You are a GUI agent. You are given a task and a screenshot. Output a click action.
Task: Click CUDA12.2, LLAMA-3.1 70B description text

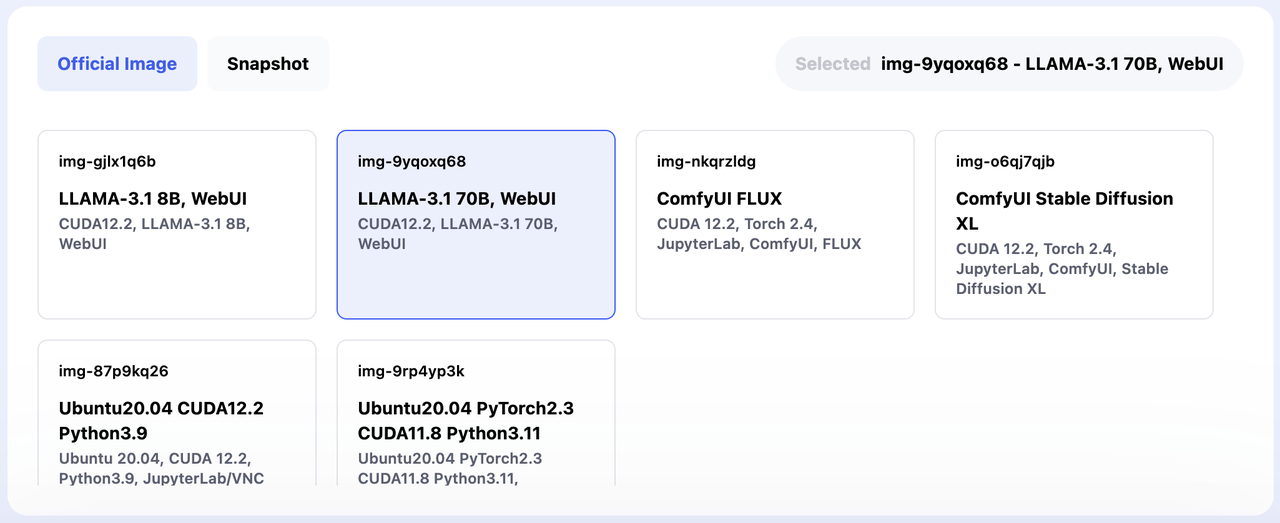[x=458, y=234]
